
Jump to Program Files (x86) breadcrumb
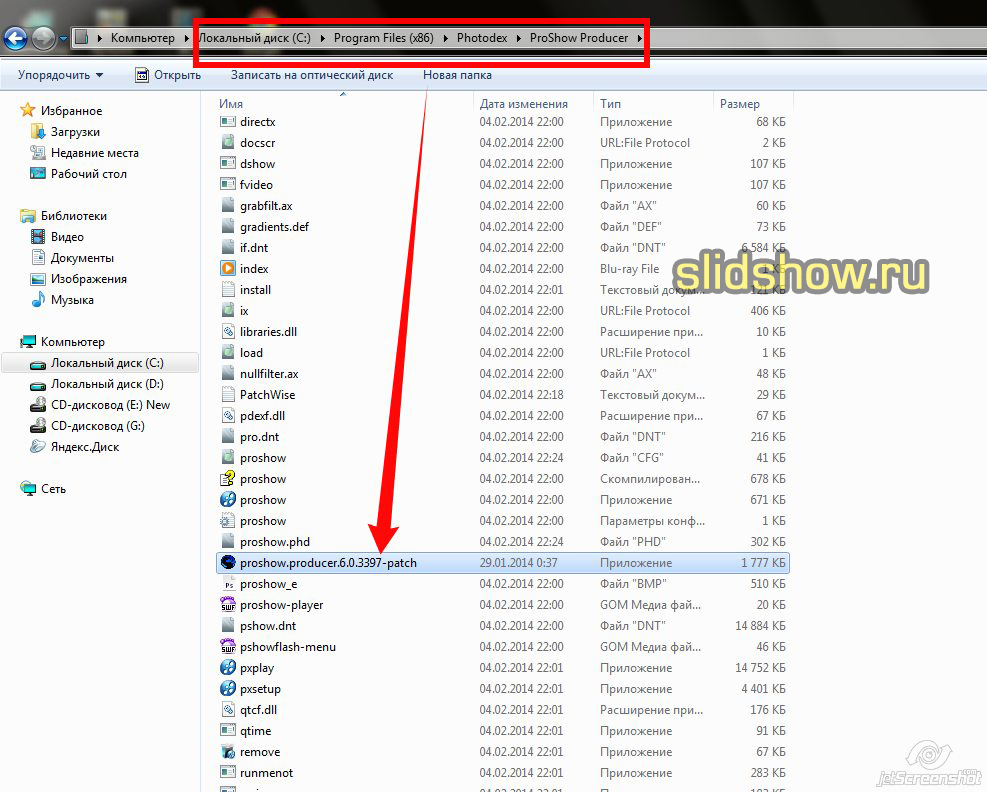pyautogui.click(x=383, y=38)
